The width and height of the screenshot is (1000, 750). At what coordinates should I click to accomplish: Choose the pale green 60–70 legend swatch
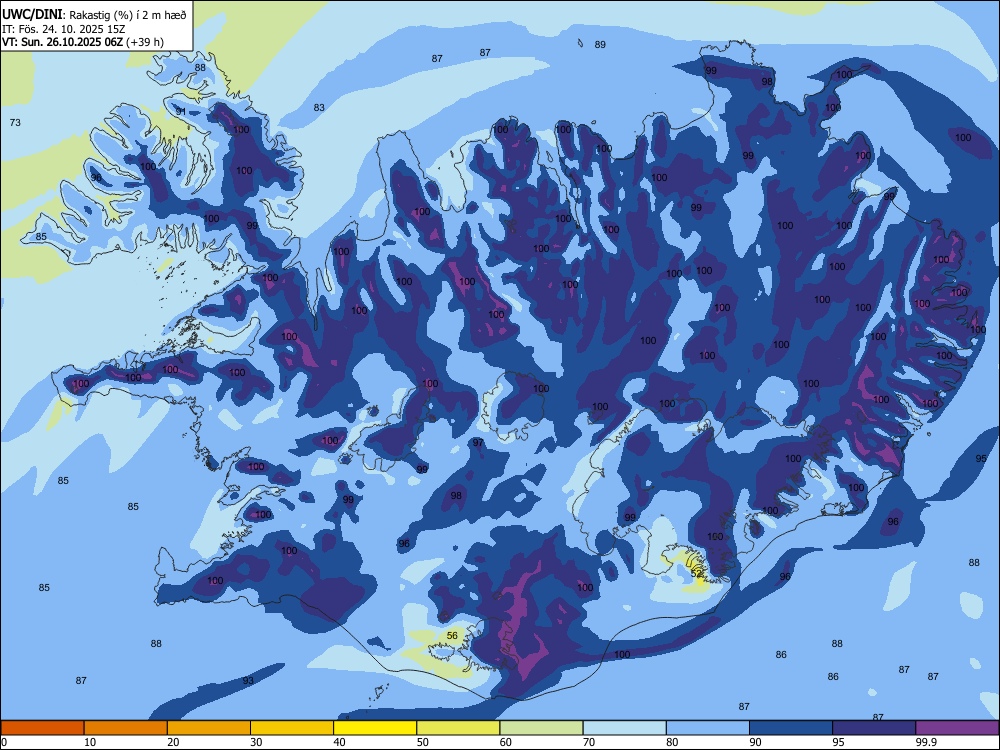[541, 728]
